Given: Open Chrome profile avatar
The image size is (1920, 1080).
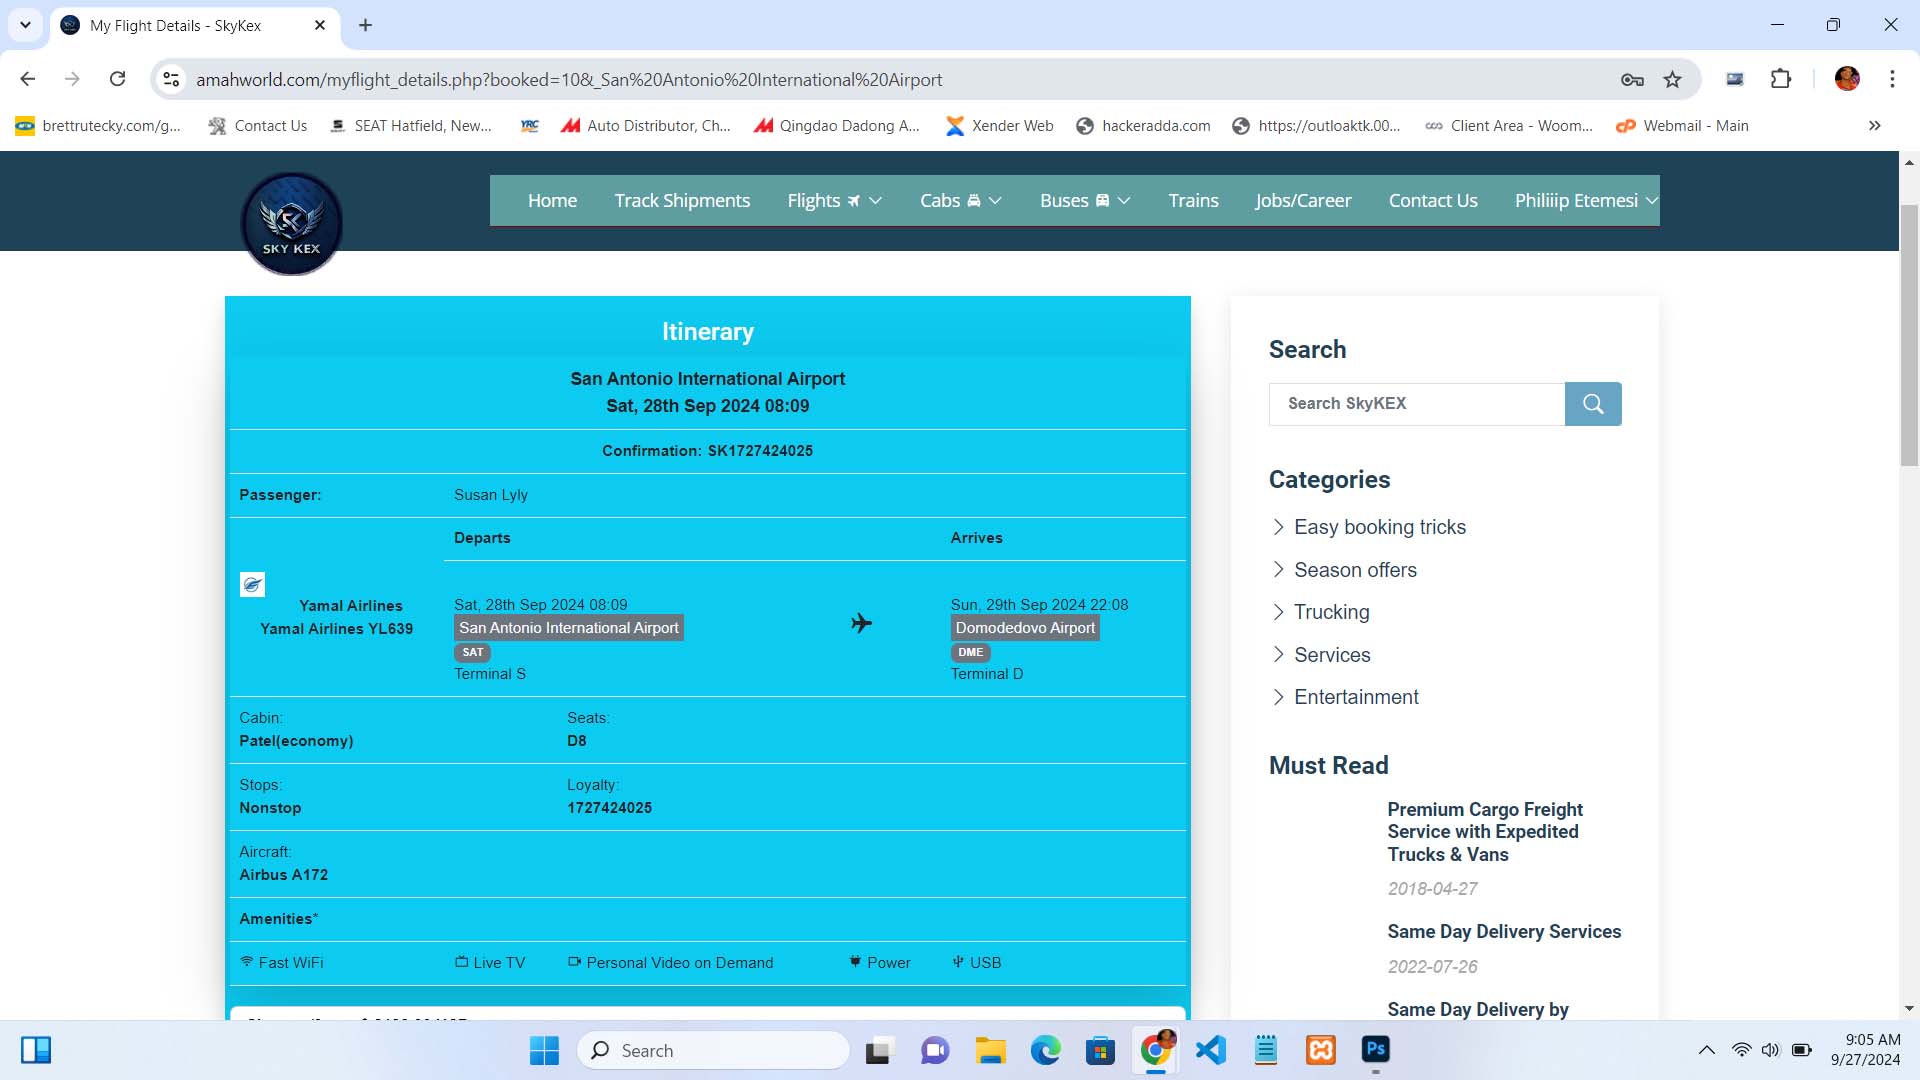Looking at the screenshot, I should (1847, 79).
